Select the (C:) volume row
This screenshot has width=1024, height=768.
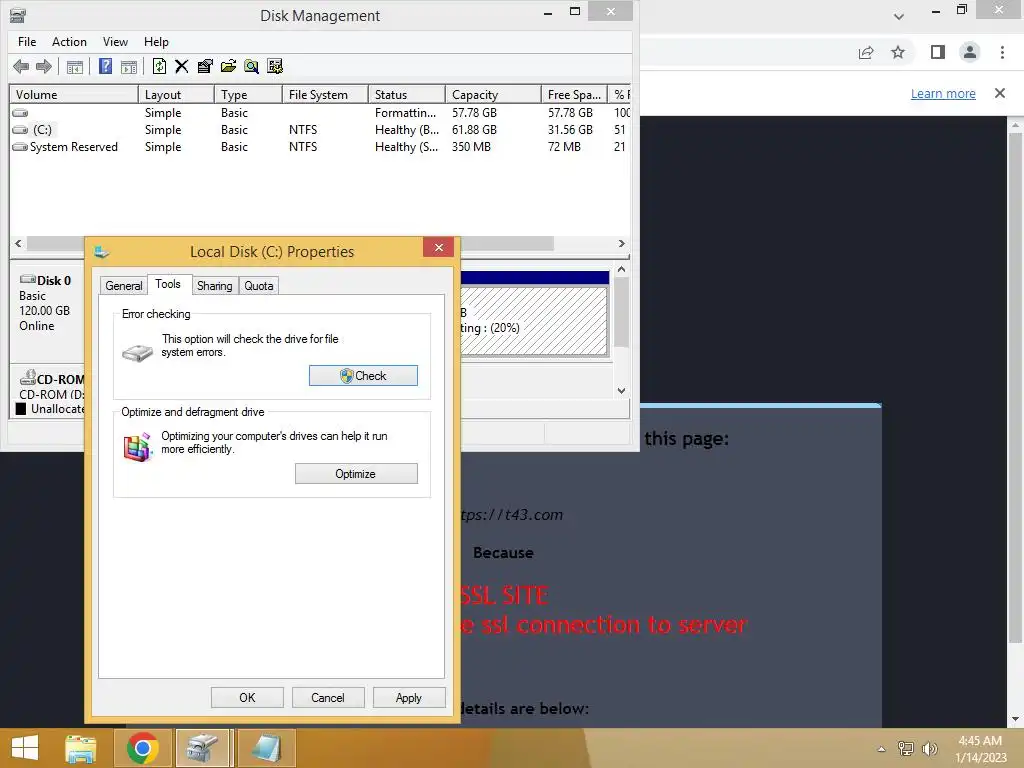[x=320, y=130]
